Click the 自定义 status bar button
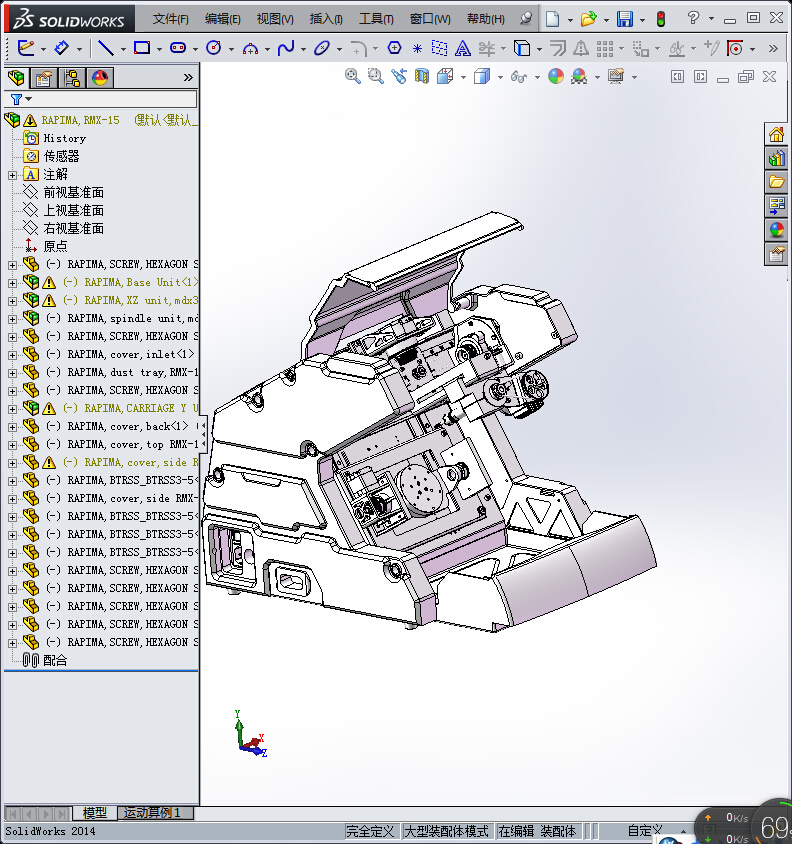The height and width of the screenshot is (844, 792). coord(645,831)
